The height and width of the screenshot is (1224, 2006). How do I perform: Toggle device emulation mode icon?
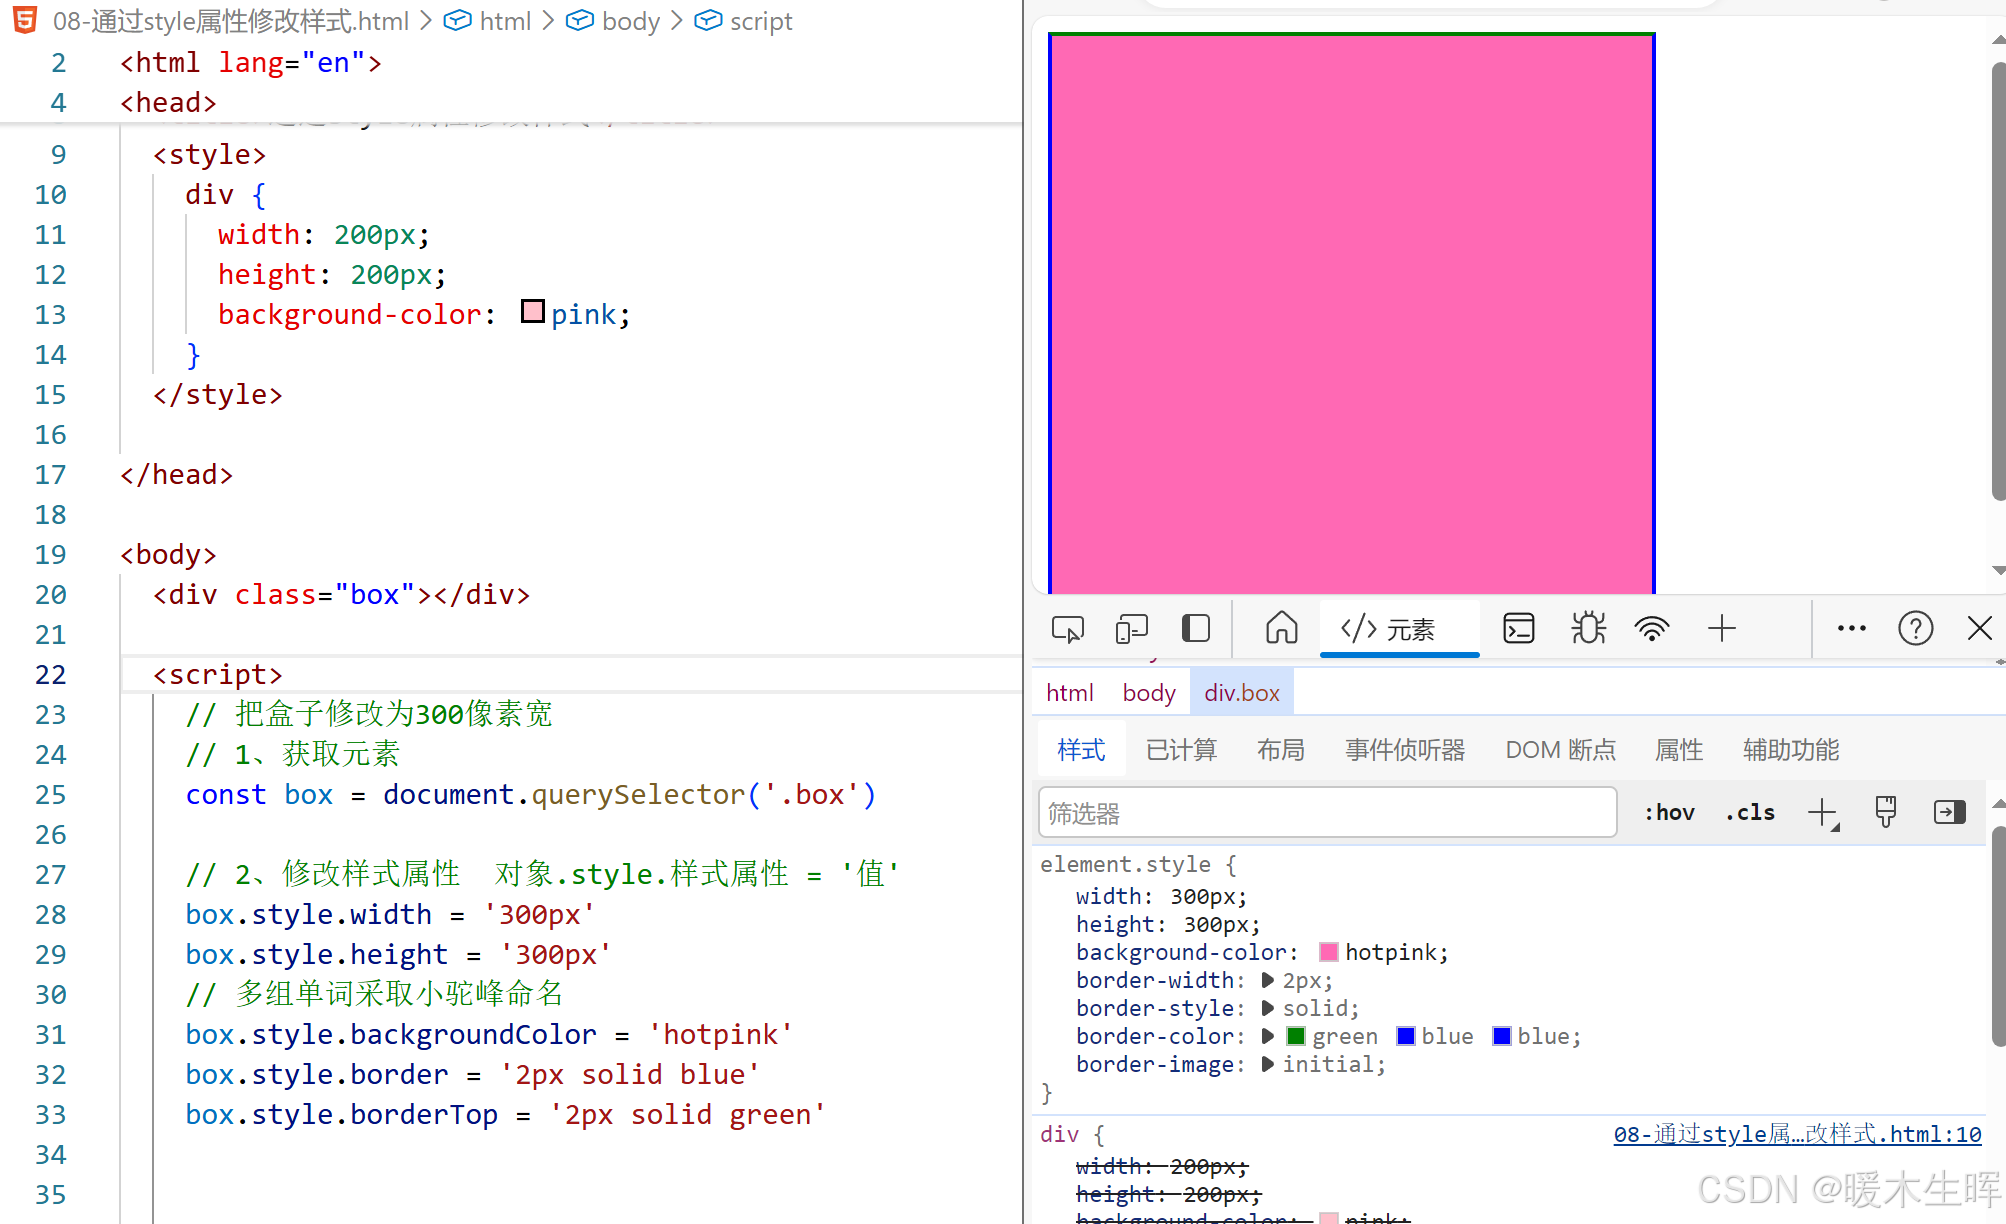[x=1131, y=629]
